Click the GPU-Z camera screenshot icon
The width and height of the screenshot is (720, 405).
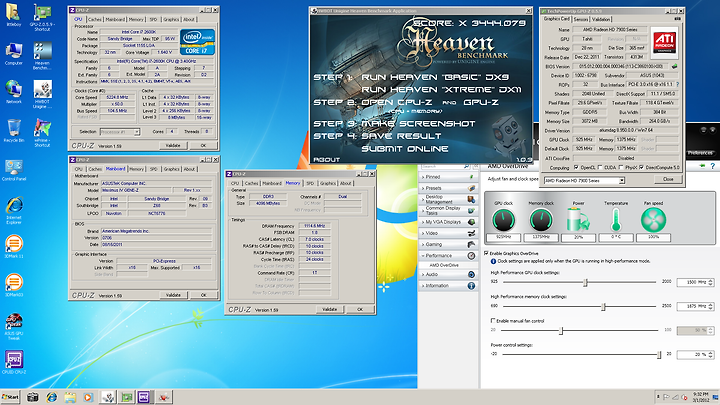pyautogui.click(x=677, y=19)
